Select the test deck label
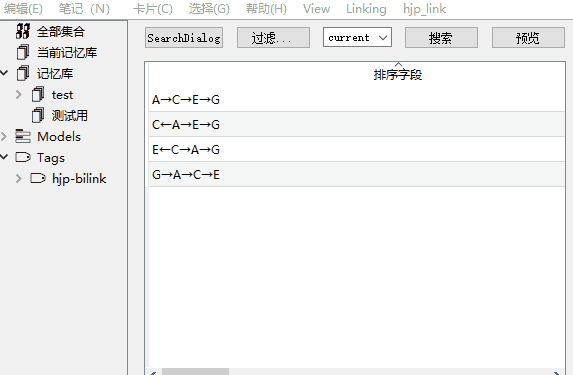This screenshot has width=573, height=375. pos(62,95)
